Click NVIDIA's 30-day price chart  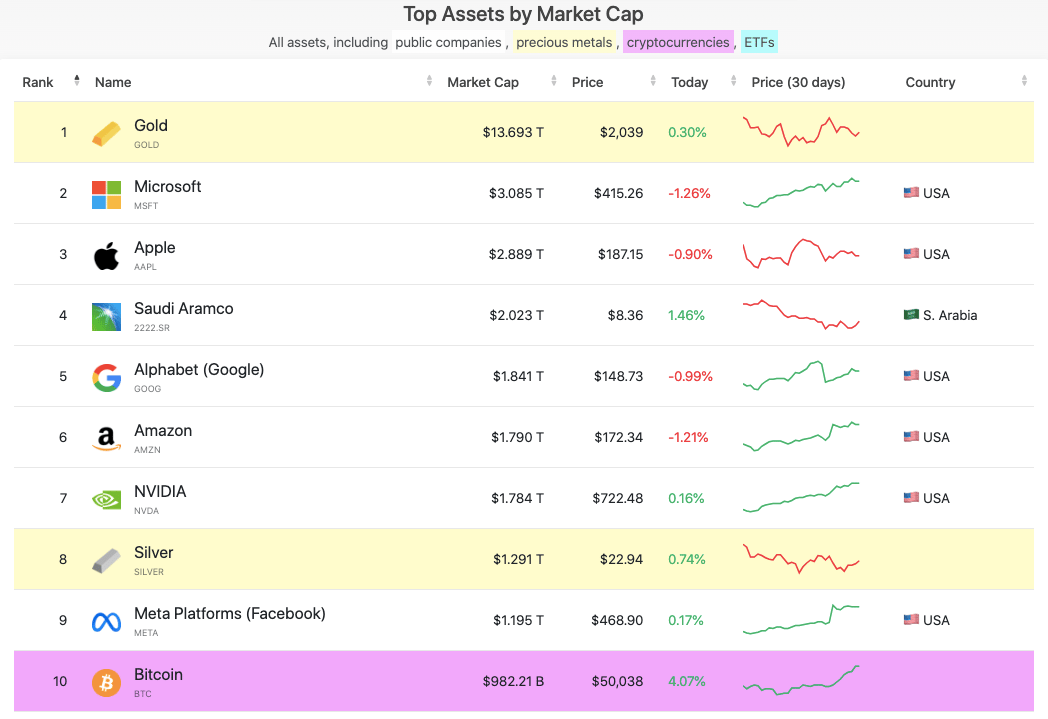tap(801, 497)
